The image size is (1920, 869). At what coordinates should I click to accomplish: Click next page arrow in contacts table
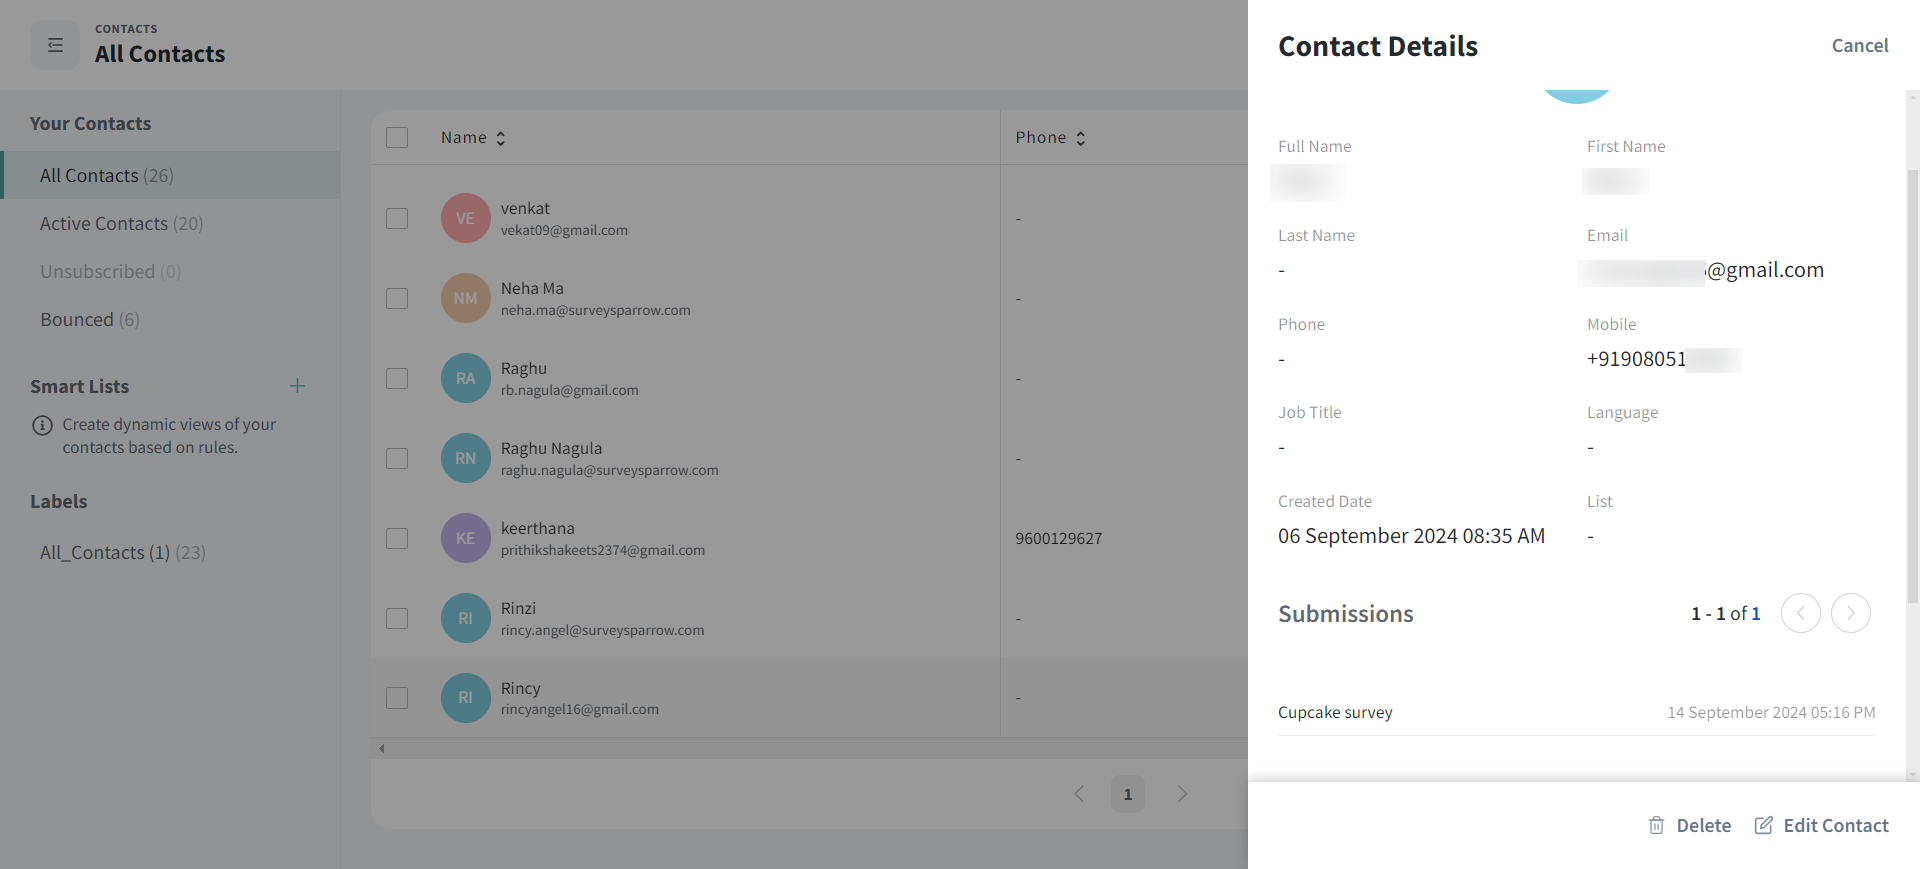pyautogui.click(x=1182, y=794)
